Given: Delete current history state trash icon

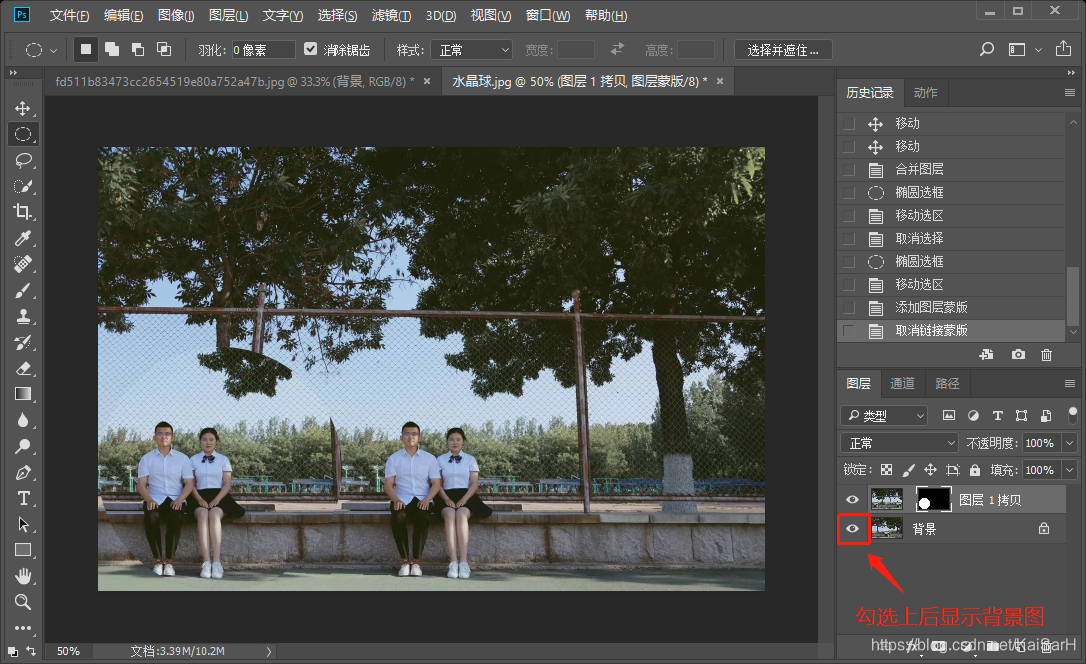Looking at the screenshot, I should pyautogui.click(x=1047, y=355).
